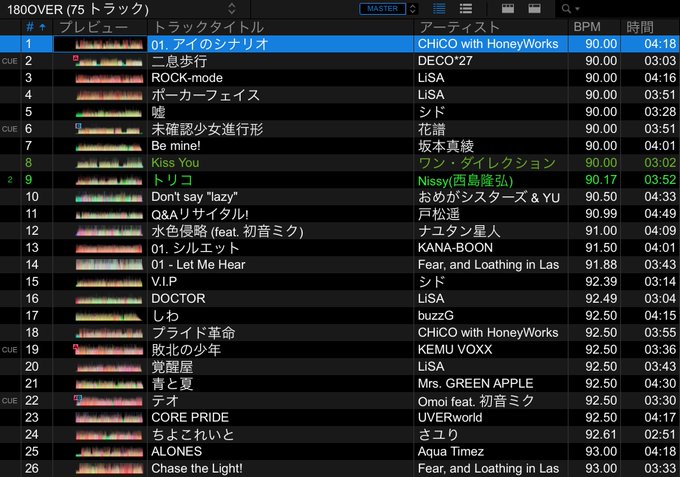Click waveform preview of 01 - Let Me Hear

pyautogui.click(x=109, y=265)
